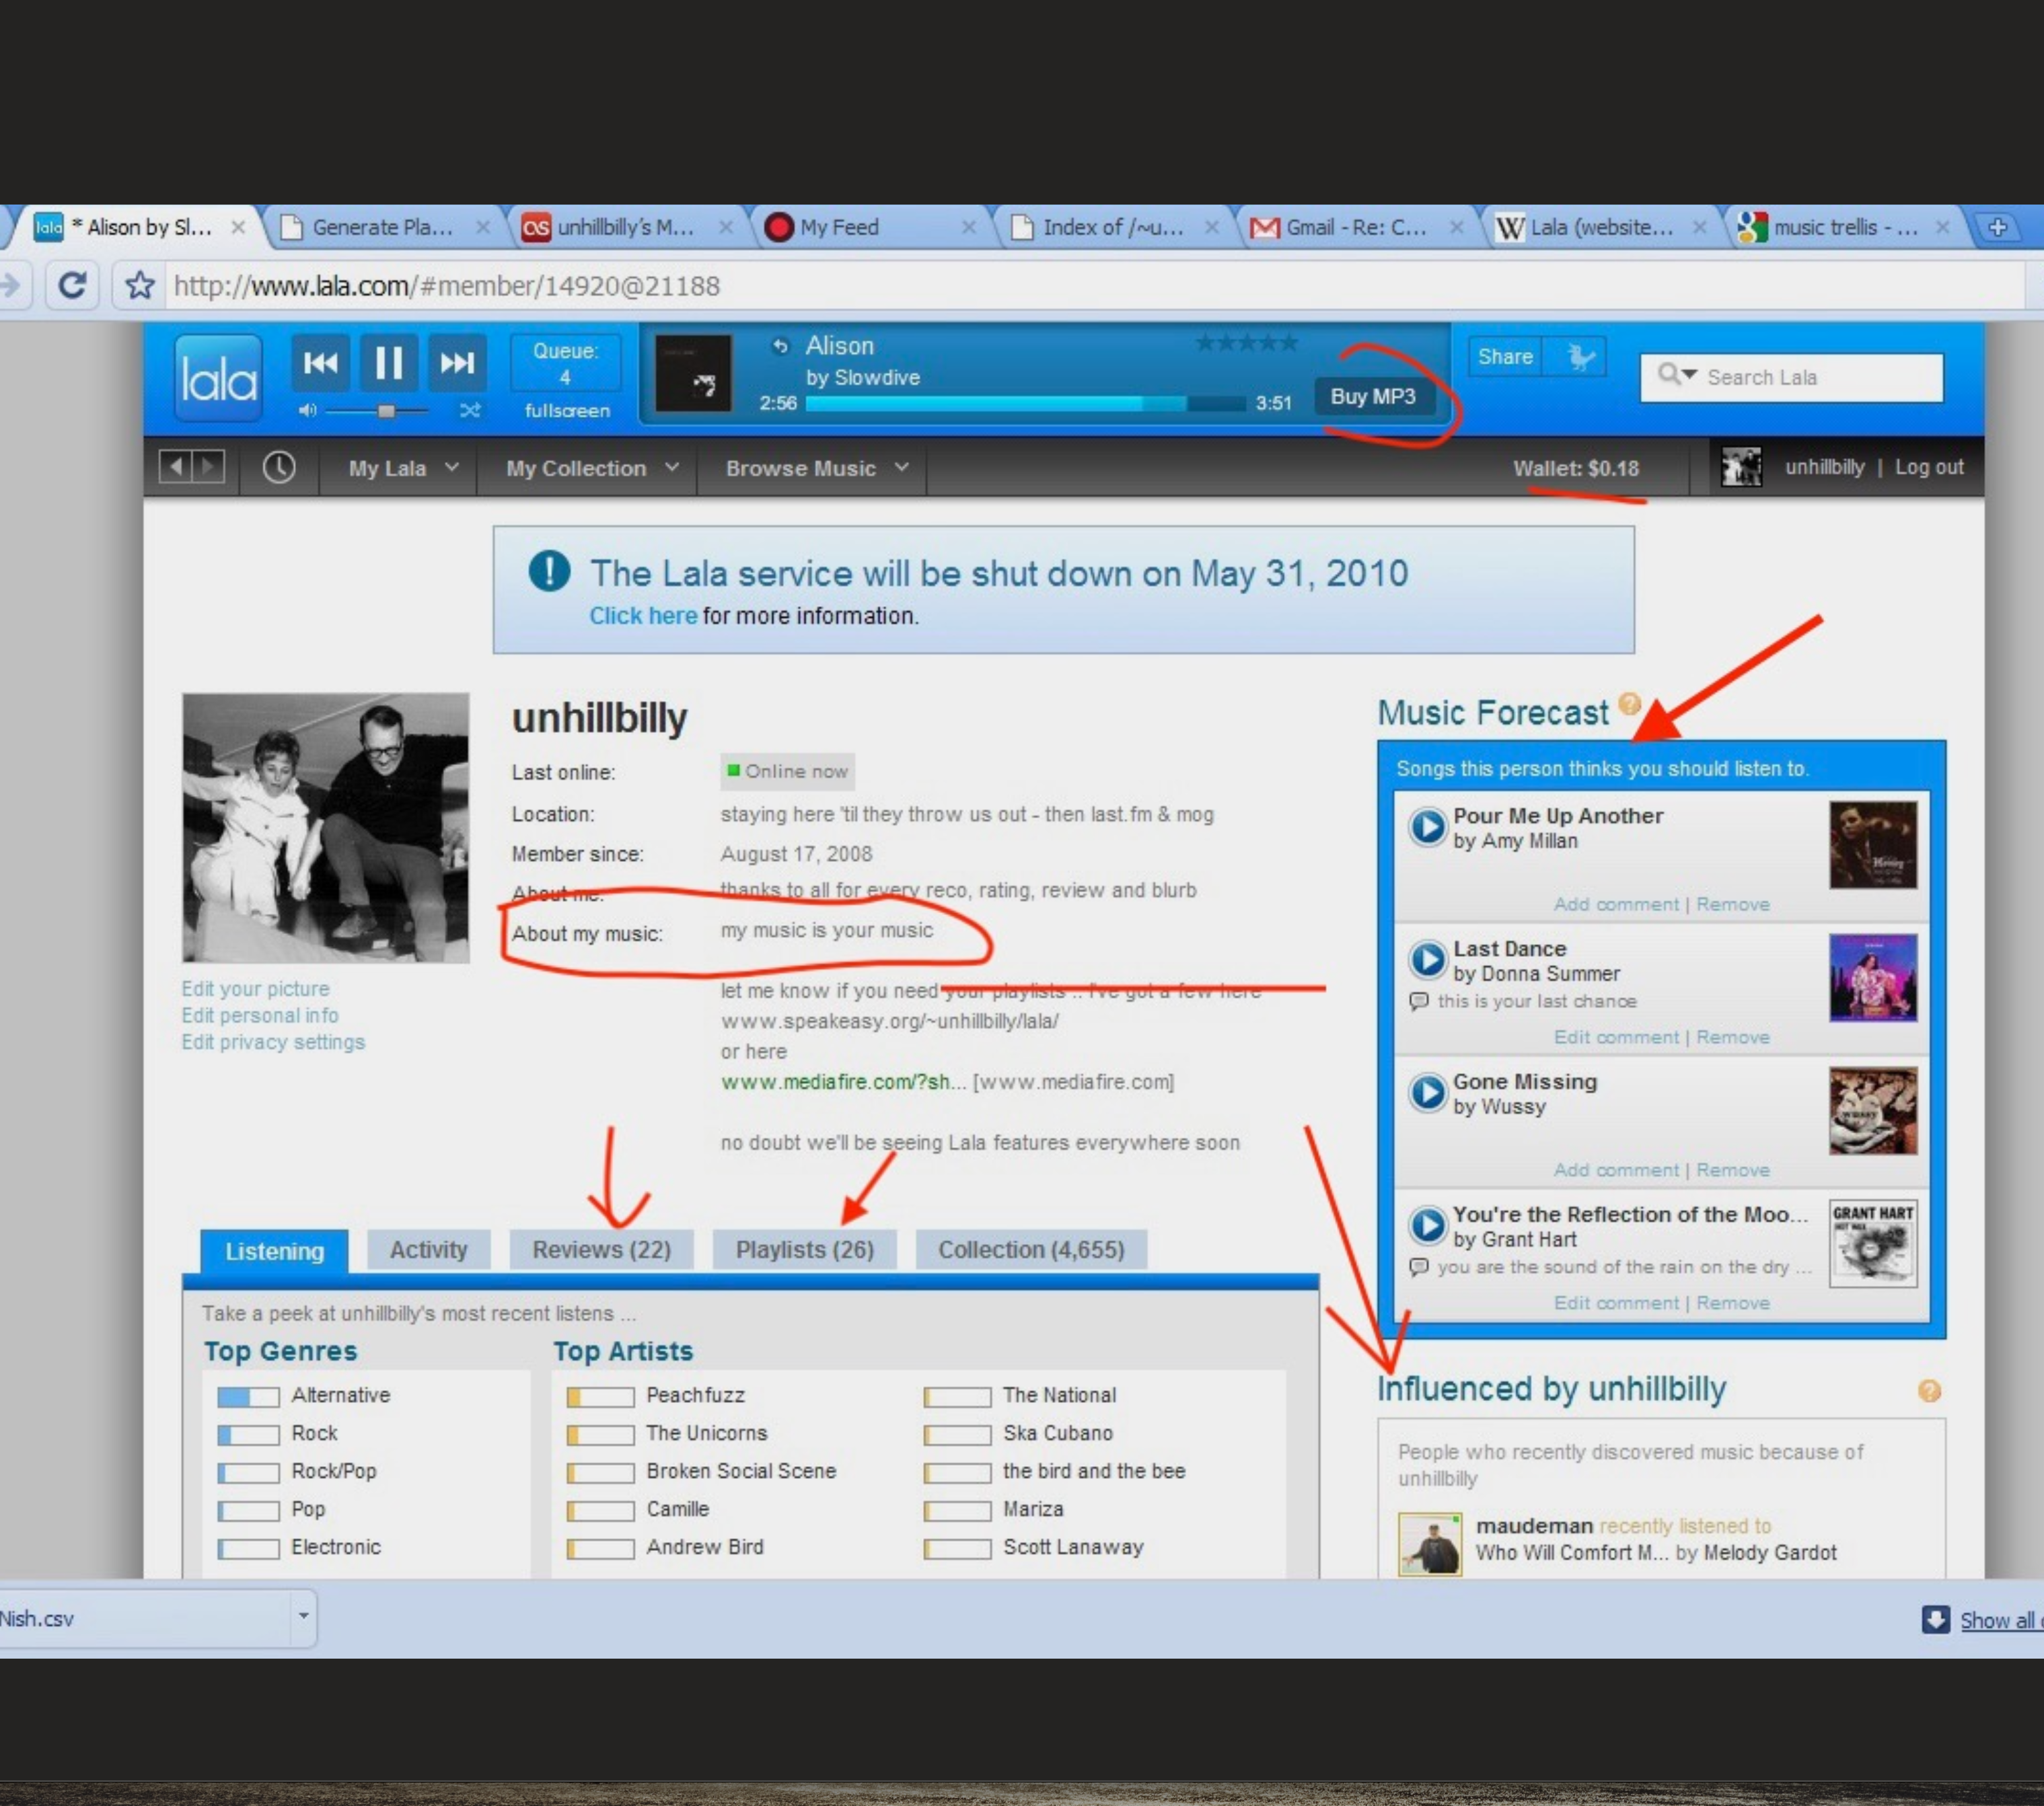
Task: Play Pour Me Up Another song
Action: coord(1427,826)
